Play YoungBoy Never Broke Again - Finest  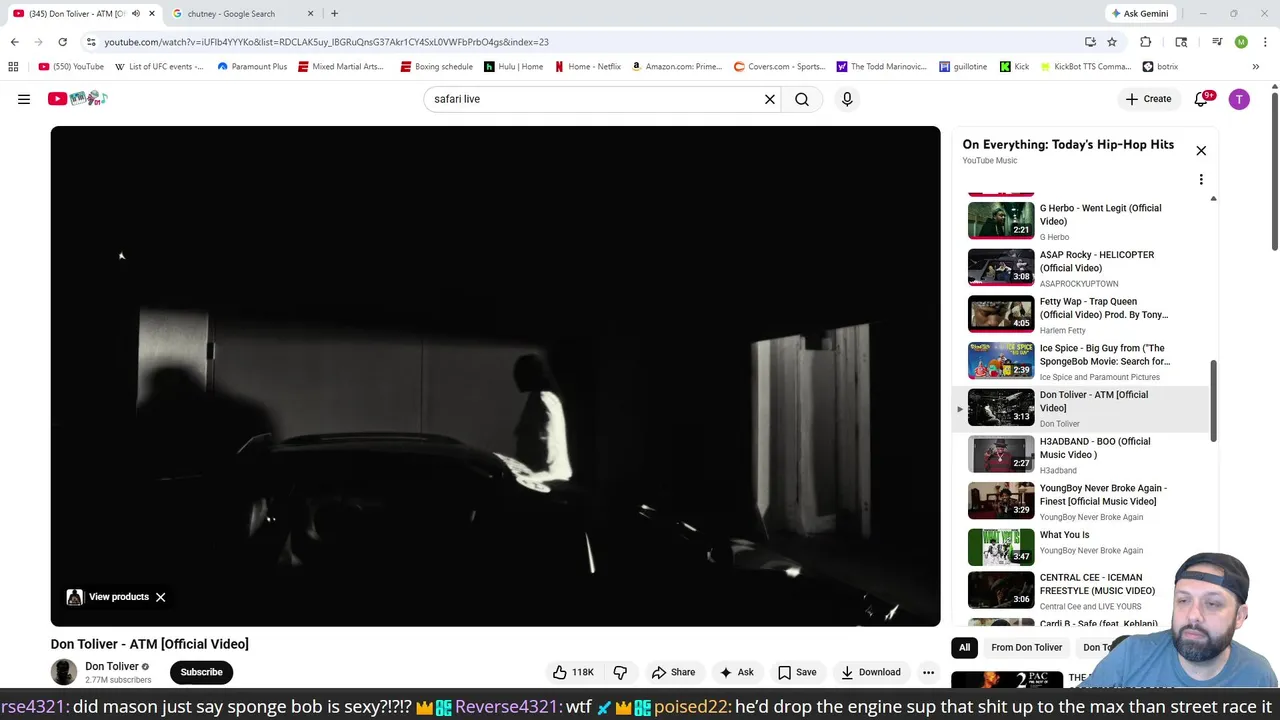click(1080, 502)
